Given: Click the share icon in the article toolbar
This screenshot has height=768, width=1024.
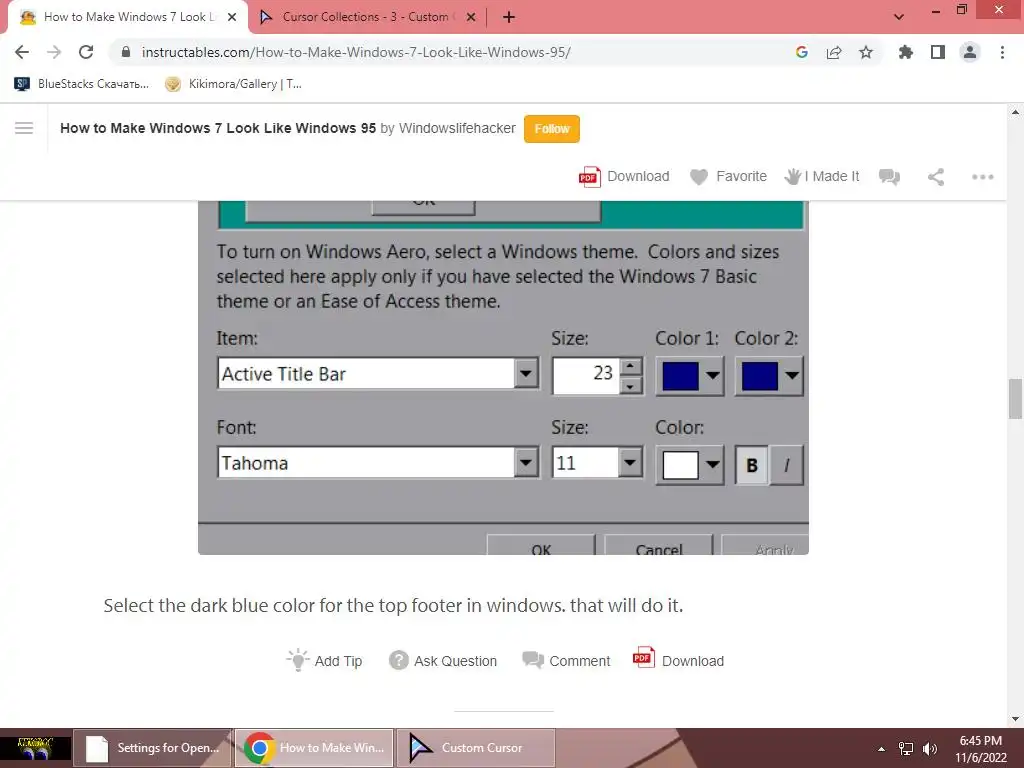Looking at the screenshot, I should 936,177.
